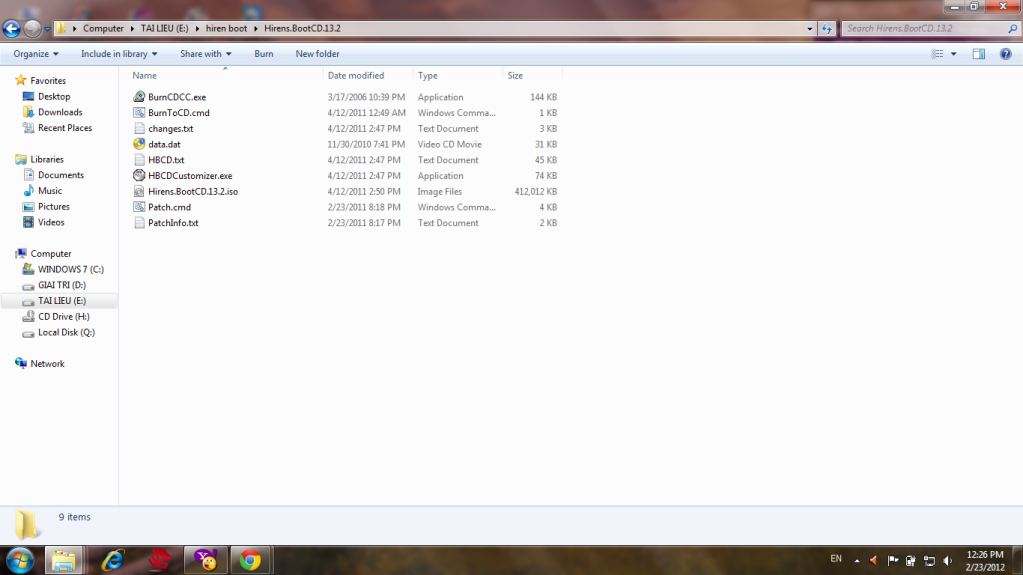1023x575 pixels.
Task: Open address bar history dropdown
Action: [810, 29]
